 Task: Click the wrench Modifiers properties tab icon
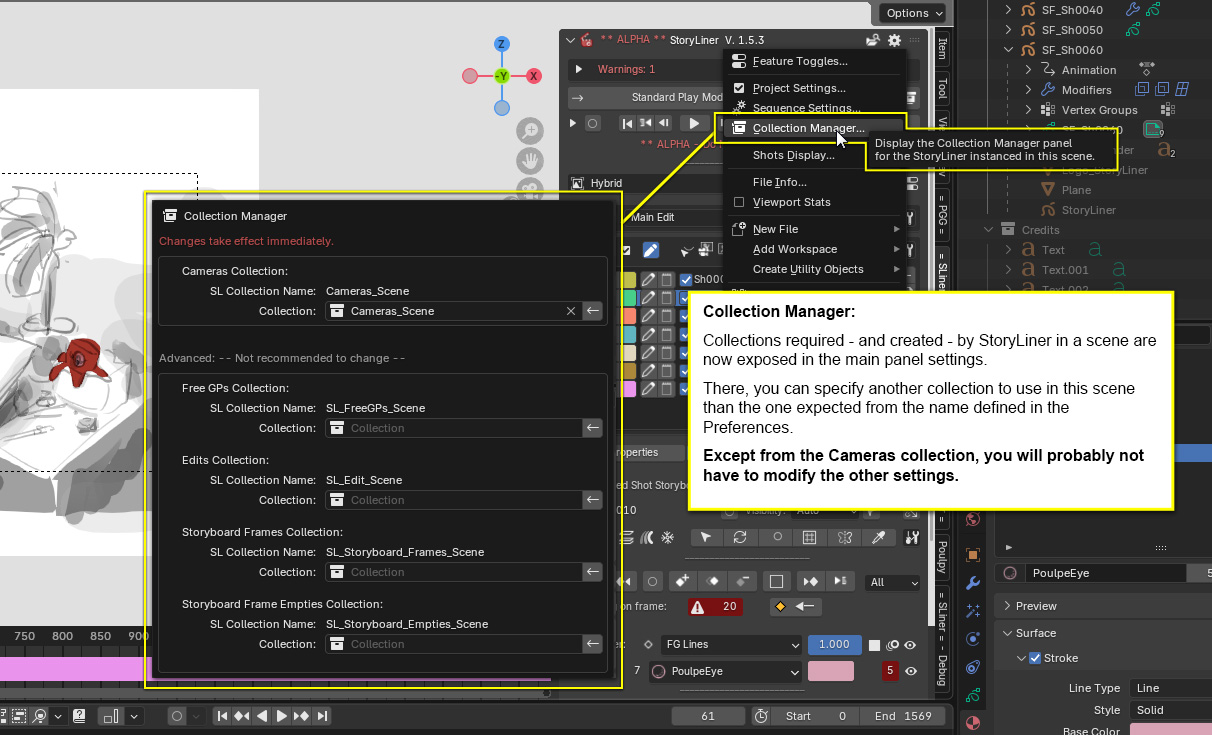click(x=973, y=582)
